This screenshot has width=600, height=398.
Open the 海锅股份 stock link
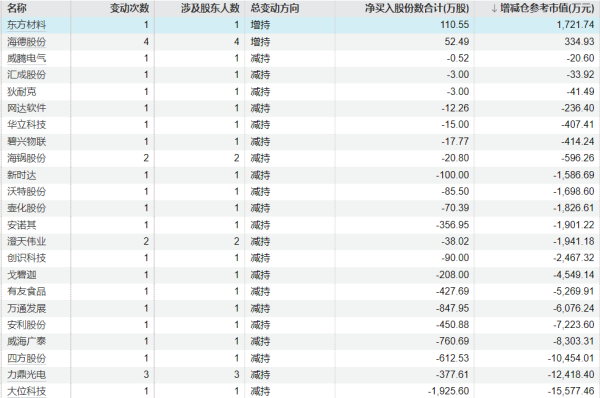pos(26,158)
